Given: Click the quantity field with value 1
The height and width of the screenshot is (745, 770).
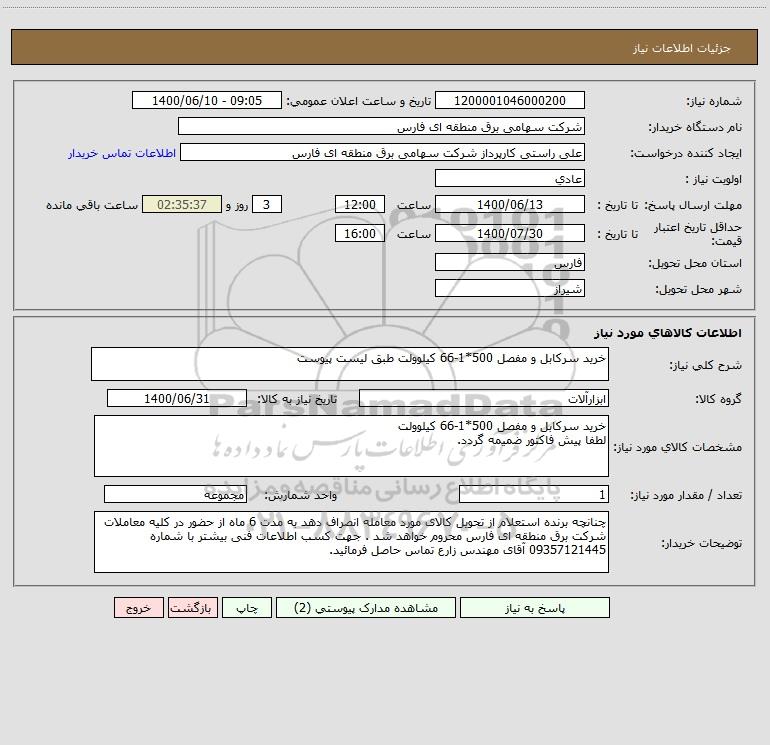Looking at the screenshot, I should tap(534, 494).
